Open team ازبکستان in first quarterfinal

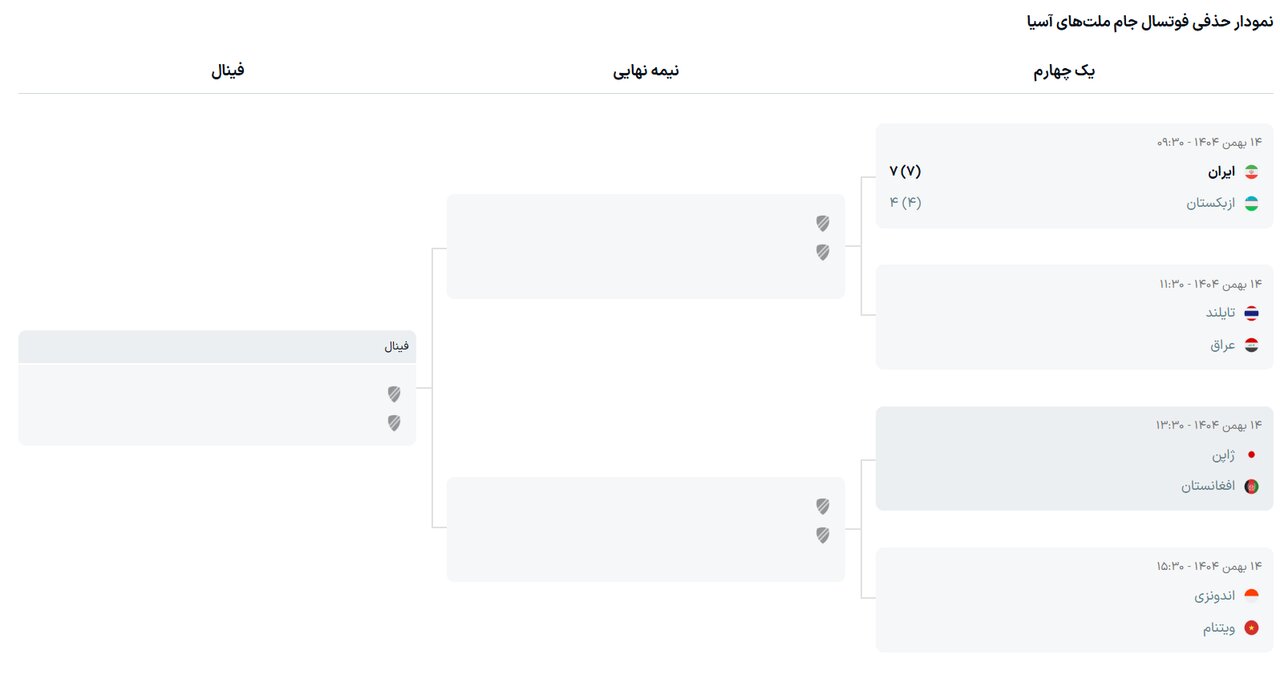tap(1211, 203)
